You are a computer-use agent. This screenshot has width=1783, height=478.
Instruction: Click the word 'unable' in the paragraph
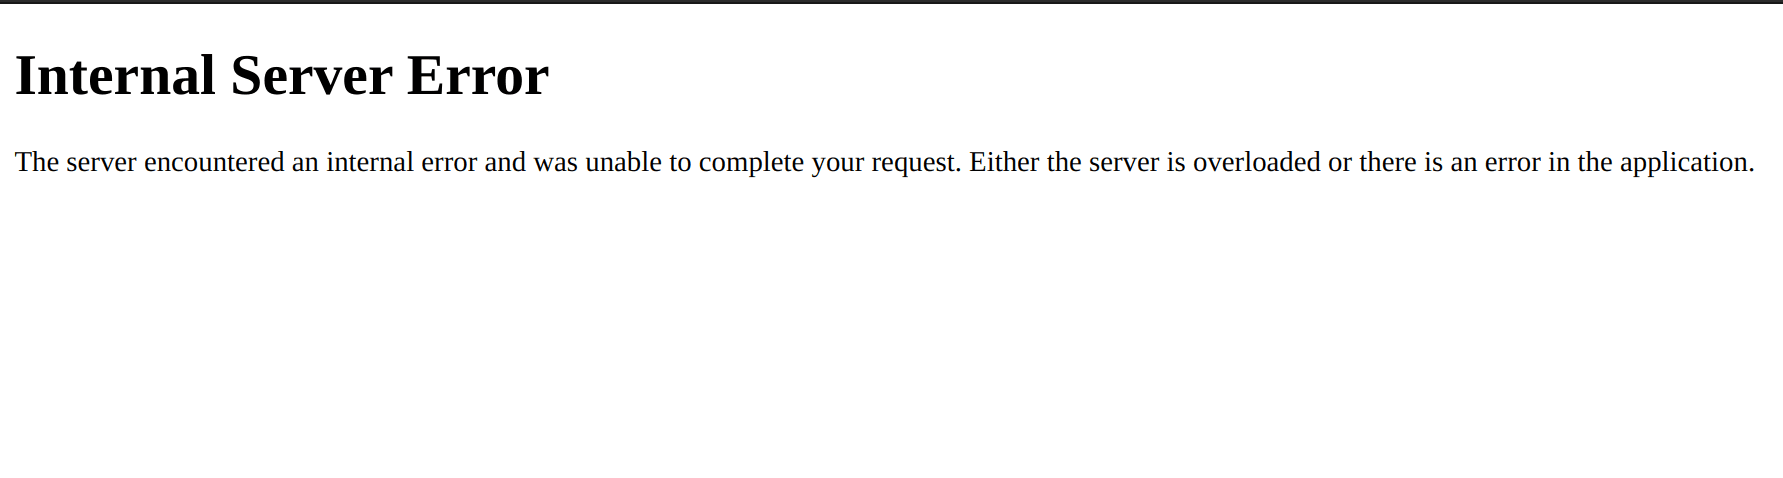(x=623, y=162)
